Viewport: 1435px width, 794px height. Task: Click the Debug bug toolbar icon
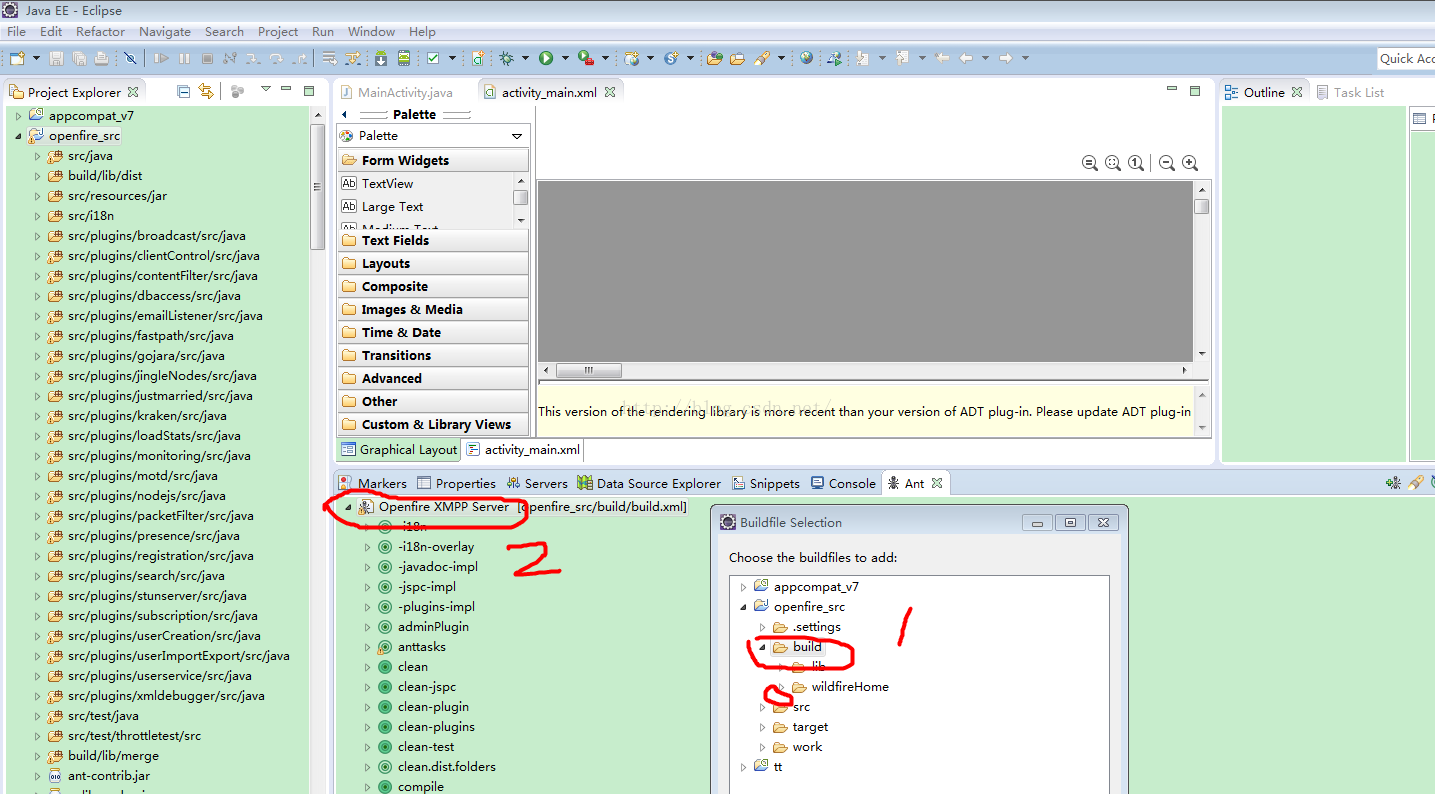point(507,58)
